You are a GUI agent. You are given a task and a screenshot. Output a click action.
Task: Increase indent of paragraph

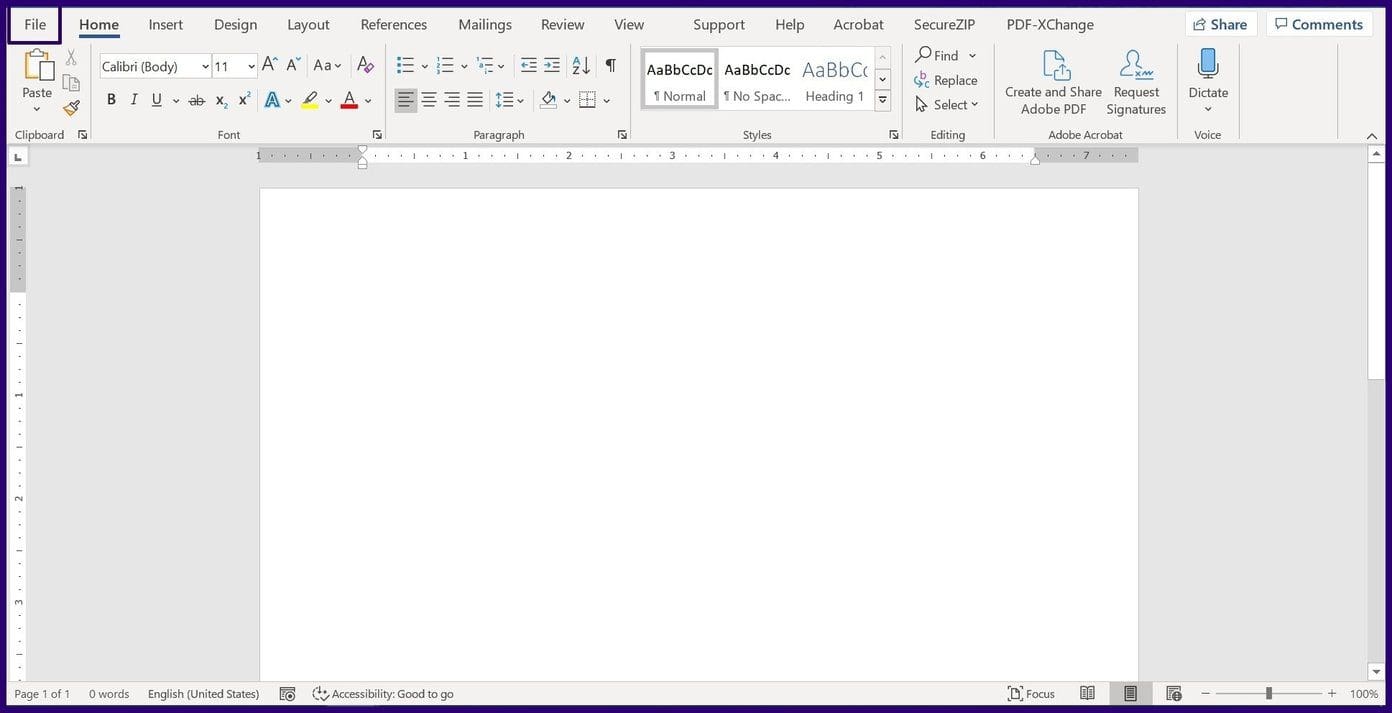point(552,65)
